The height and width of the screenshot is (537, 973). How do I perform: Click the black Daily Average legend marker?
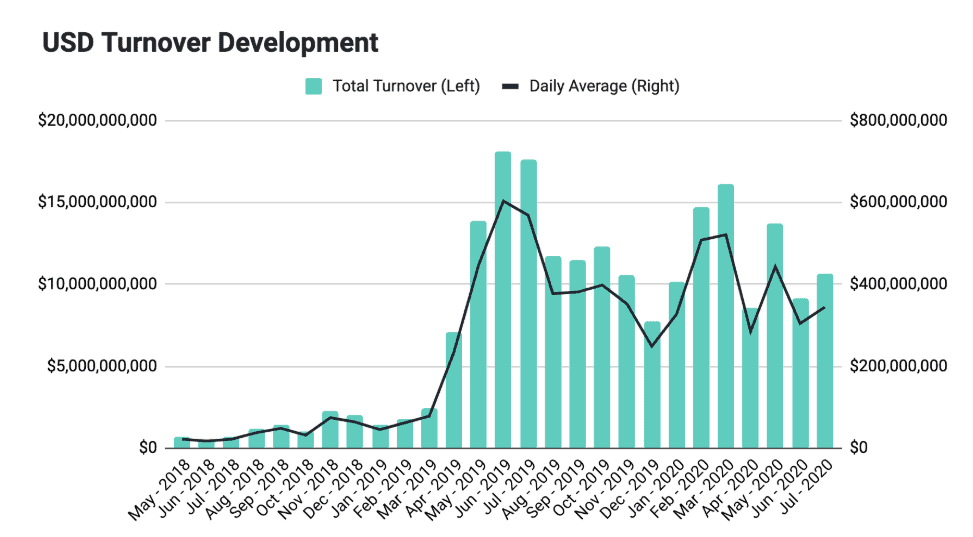pyautogui.click(x=510, y=87)
